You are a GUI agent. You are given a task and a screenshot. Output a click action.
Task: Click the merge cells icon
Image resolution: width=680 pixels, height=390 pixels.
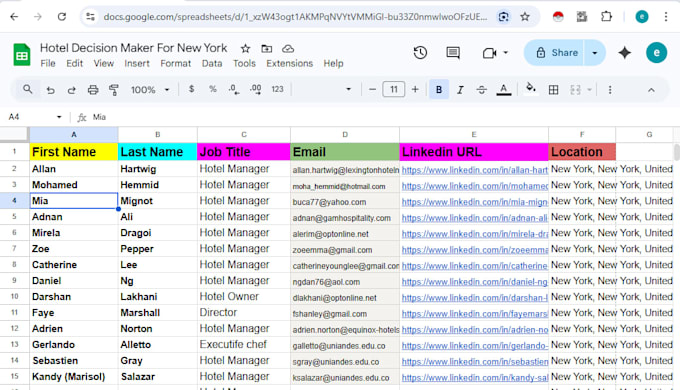click(x=575, y=90)
